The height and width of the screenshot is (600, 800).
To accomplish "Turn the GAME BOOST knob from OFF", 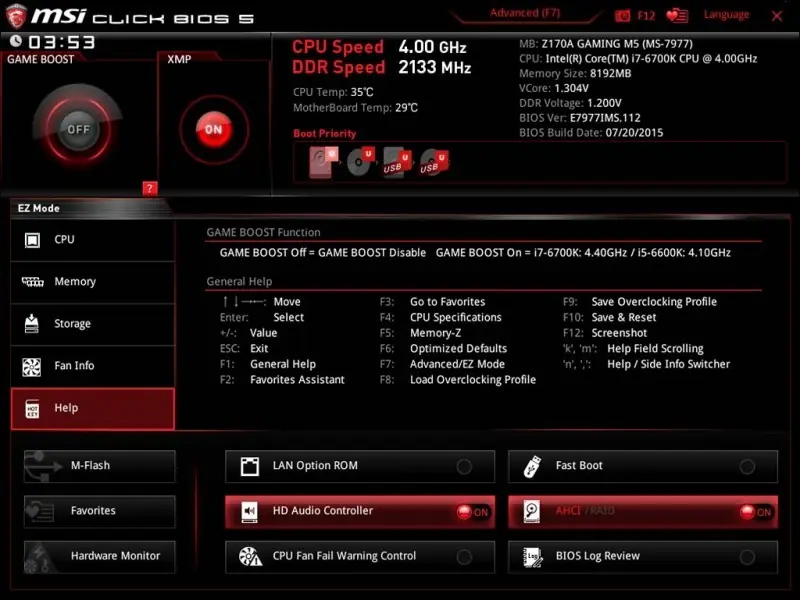I will (x=78, y=129).
